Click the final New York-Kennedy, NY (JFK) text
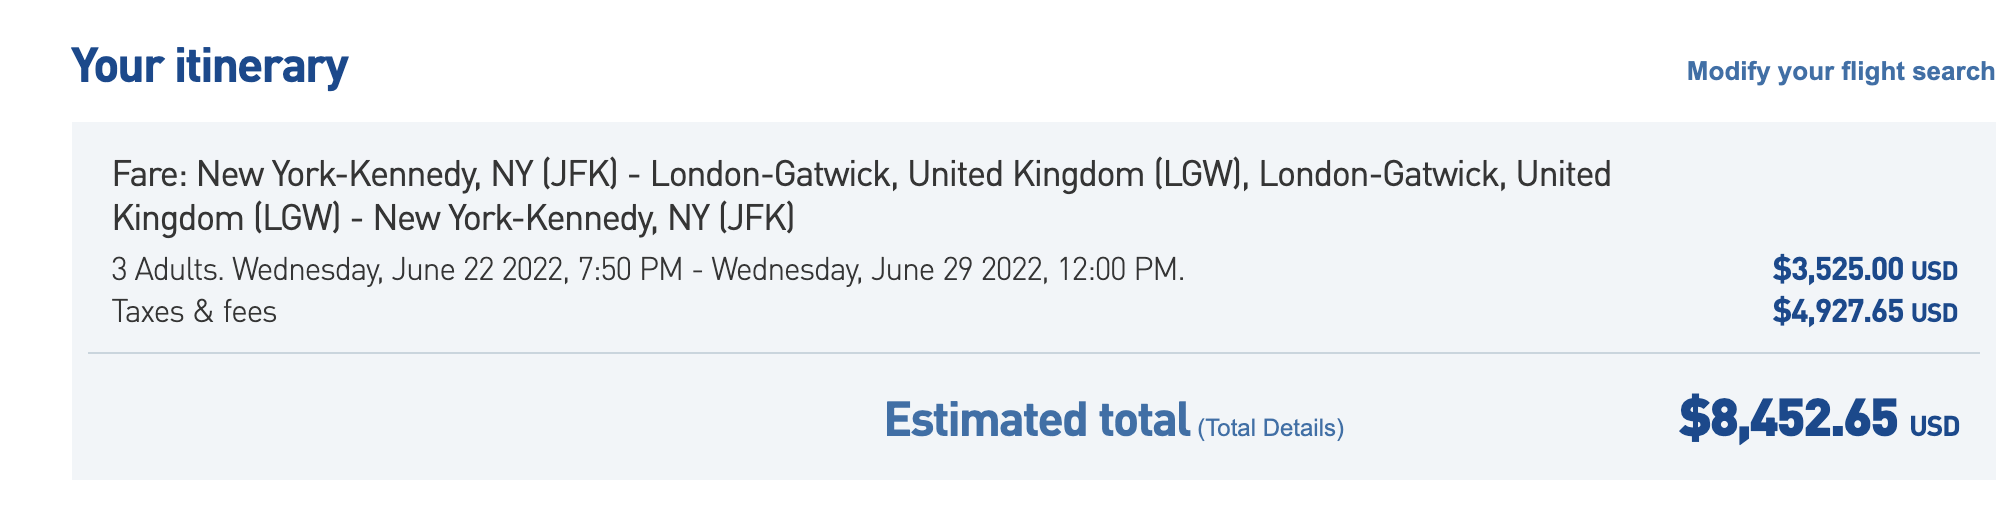2012x512 pixels. (x=584, y=218)
